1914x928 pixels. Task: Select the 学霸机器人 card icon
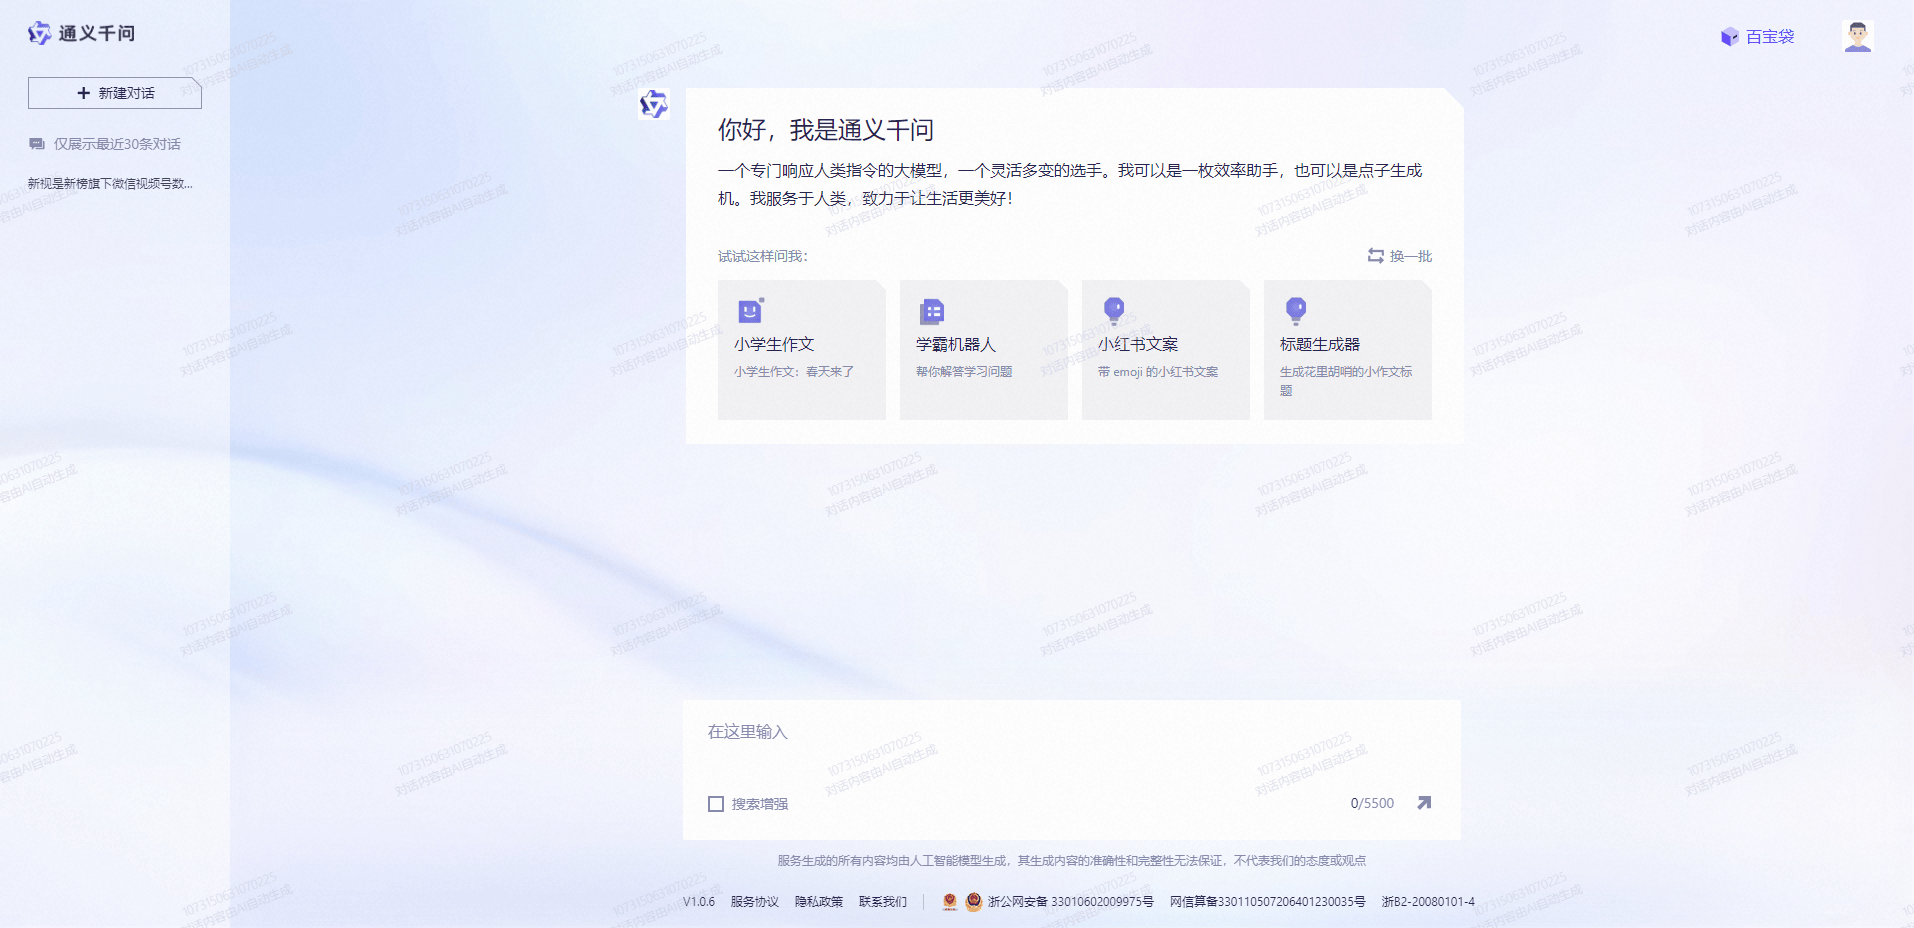(930, 311)
